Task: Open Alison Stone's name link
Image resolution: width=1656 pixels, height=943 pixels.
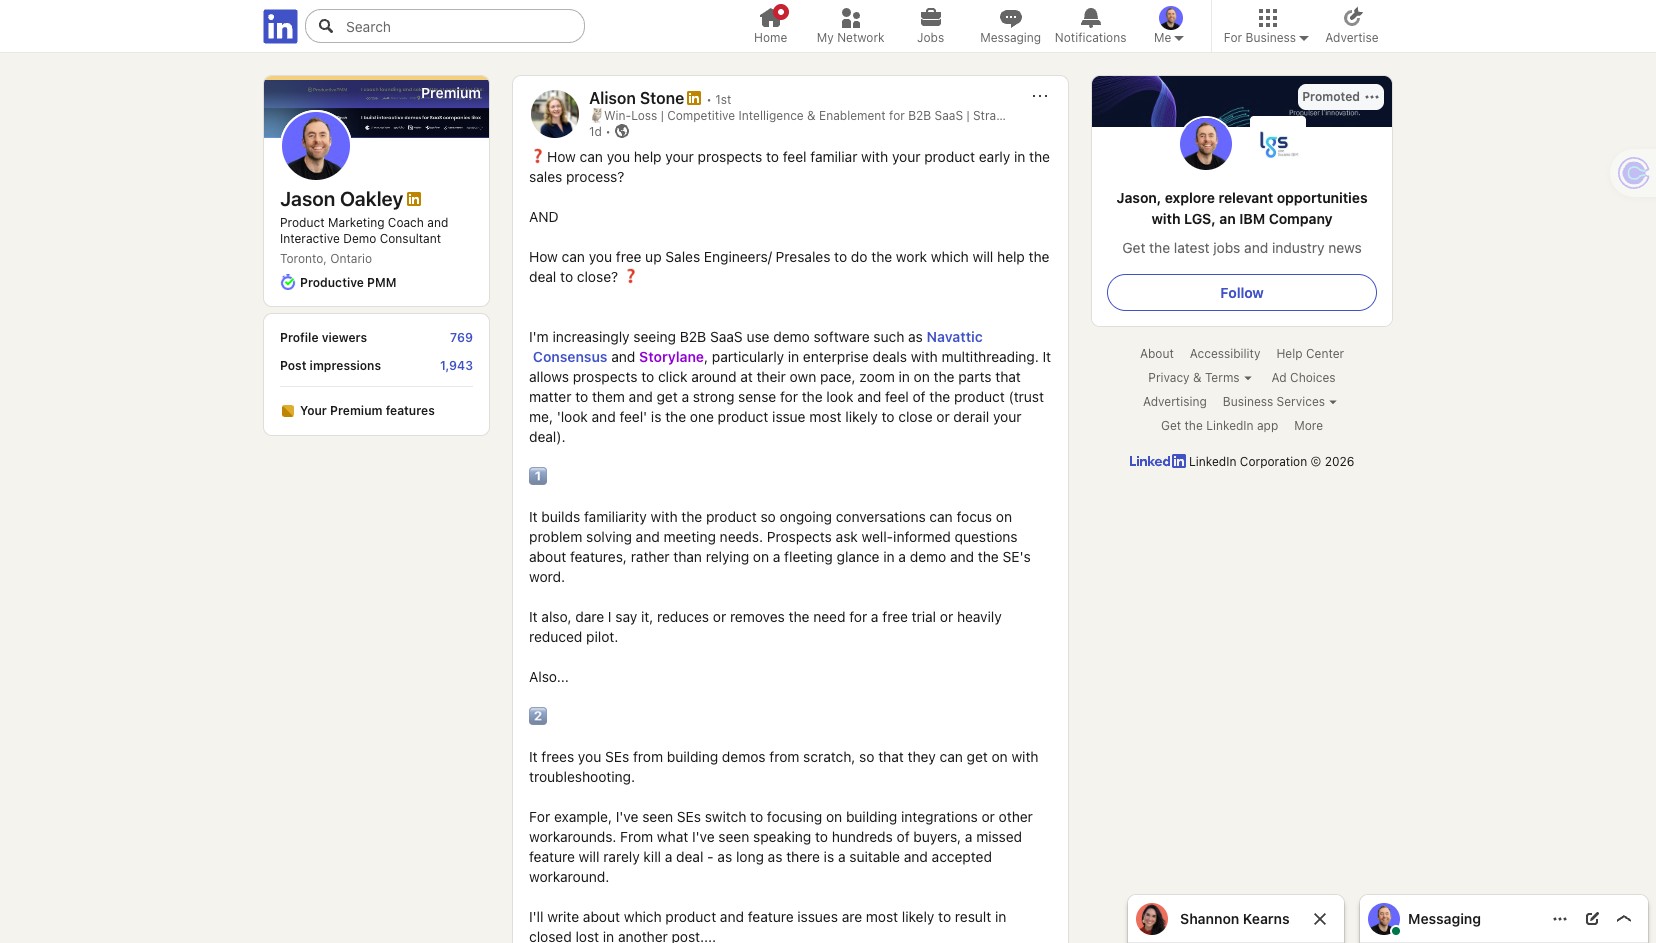Action: click(636, 98)
